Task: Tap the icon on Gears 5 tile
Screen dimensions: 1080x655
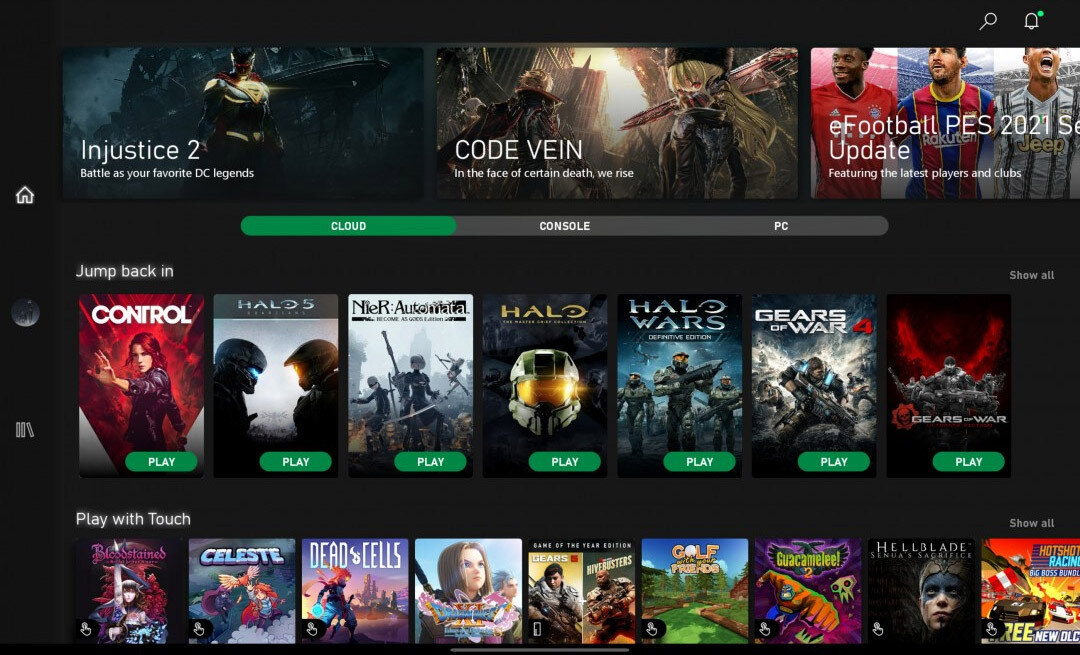Action: 538,629
